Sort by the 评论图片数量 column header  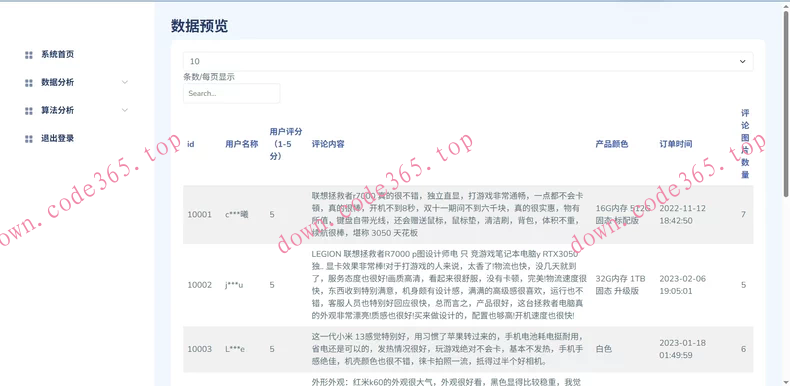[x=745, y=144]
